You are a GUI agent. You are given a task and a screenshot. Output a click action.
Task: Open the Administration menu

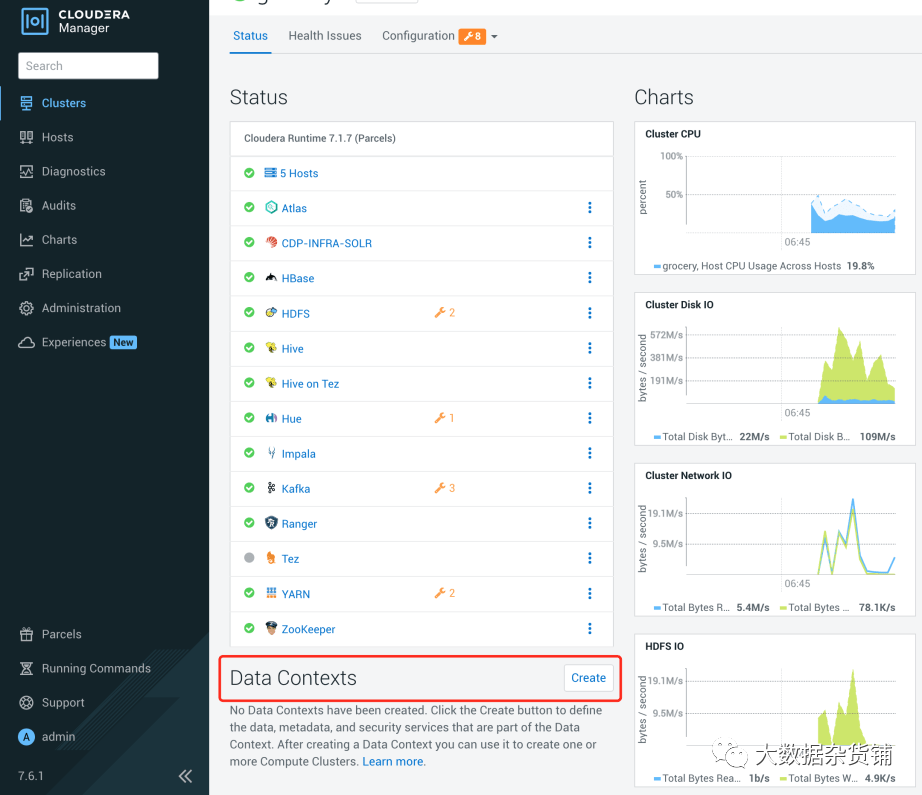[81, 308]
